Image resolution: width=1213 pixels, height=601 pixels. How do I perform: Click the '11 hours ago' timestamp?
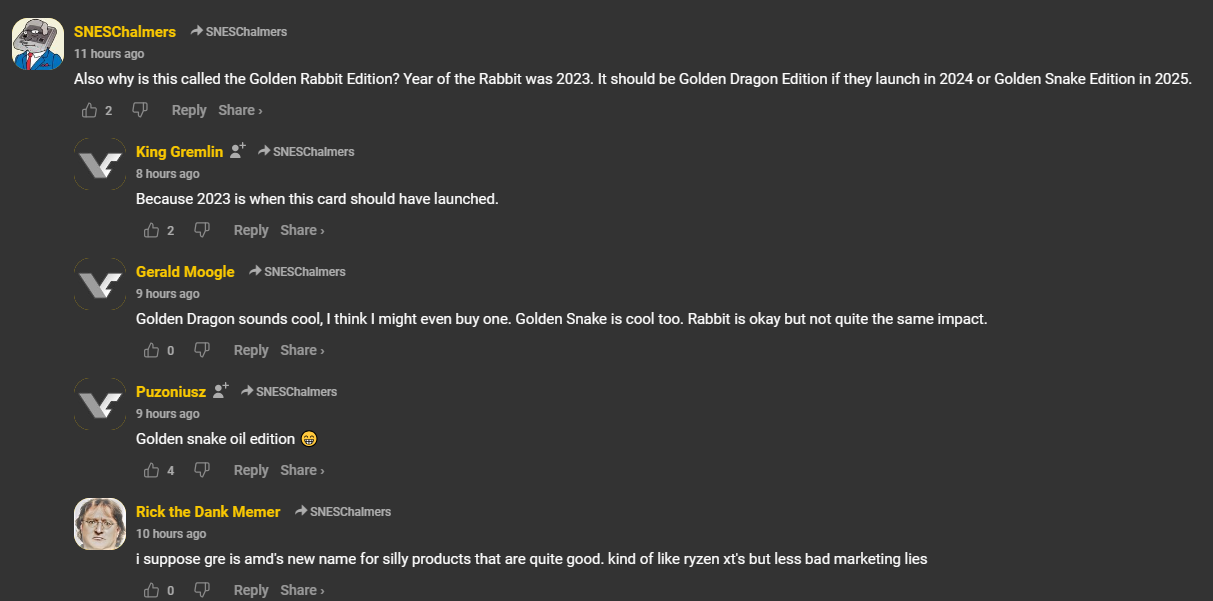(x=109, y=54)
